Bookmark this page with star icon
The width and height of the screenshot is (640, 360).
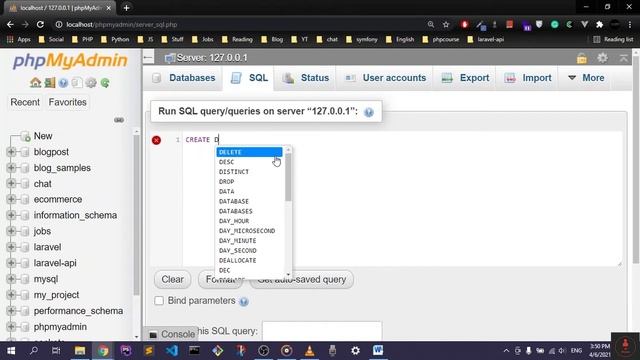pyautogui.click(x=446, y=24)
